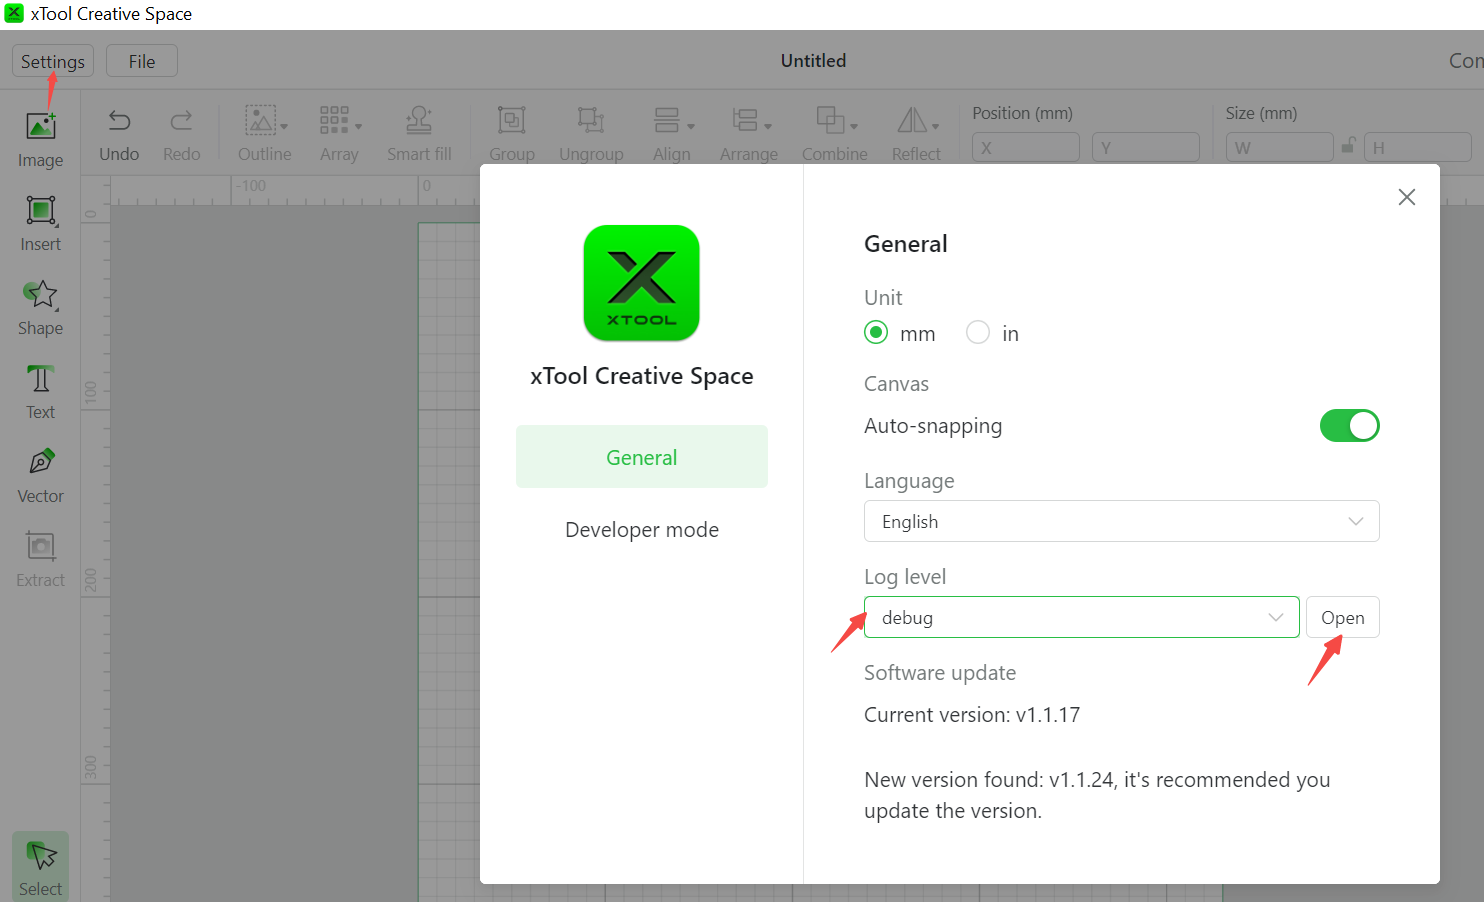Activate the Text tool
1484x902 pixels.
click(x=40, y=379)
